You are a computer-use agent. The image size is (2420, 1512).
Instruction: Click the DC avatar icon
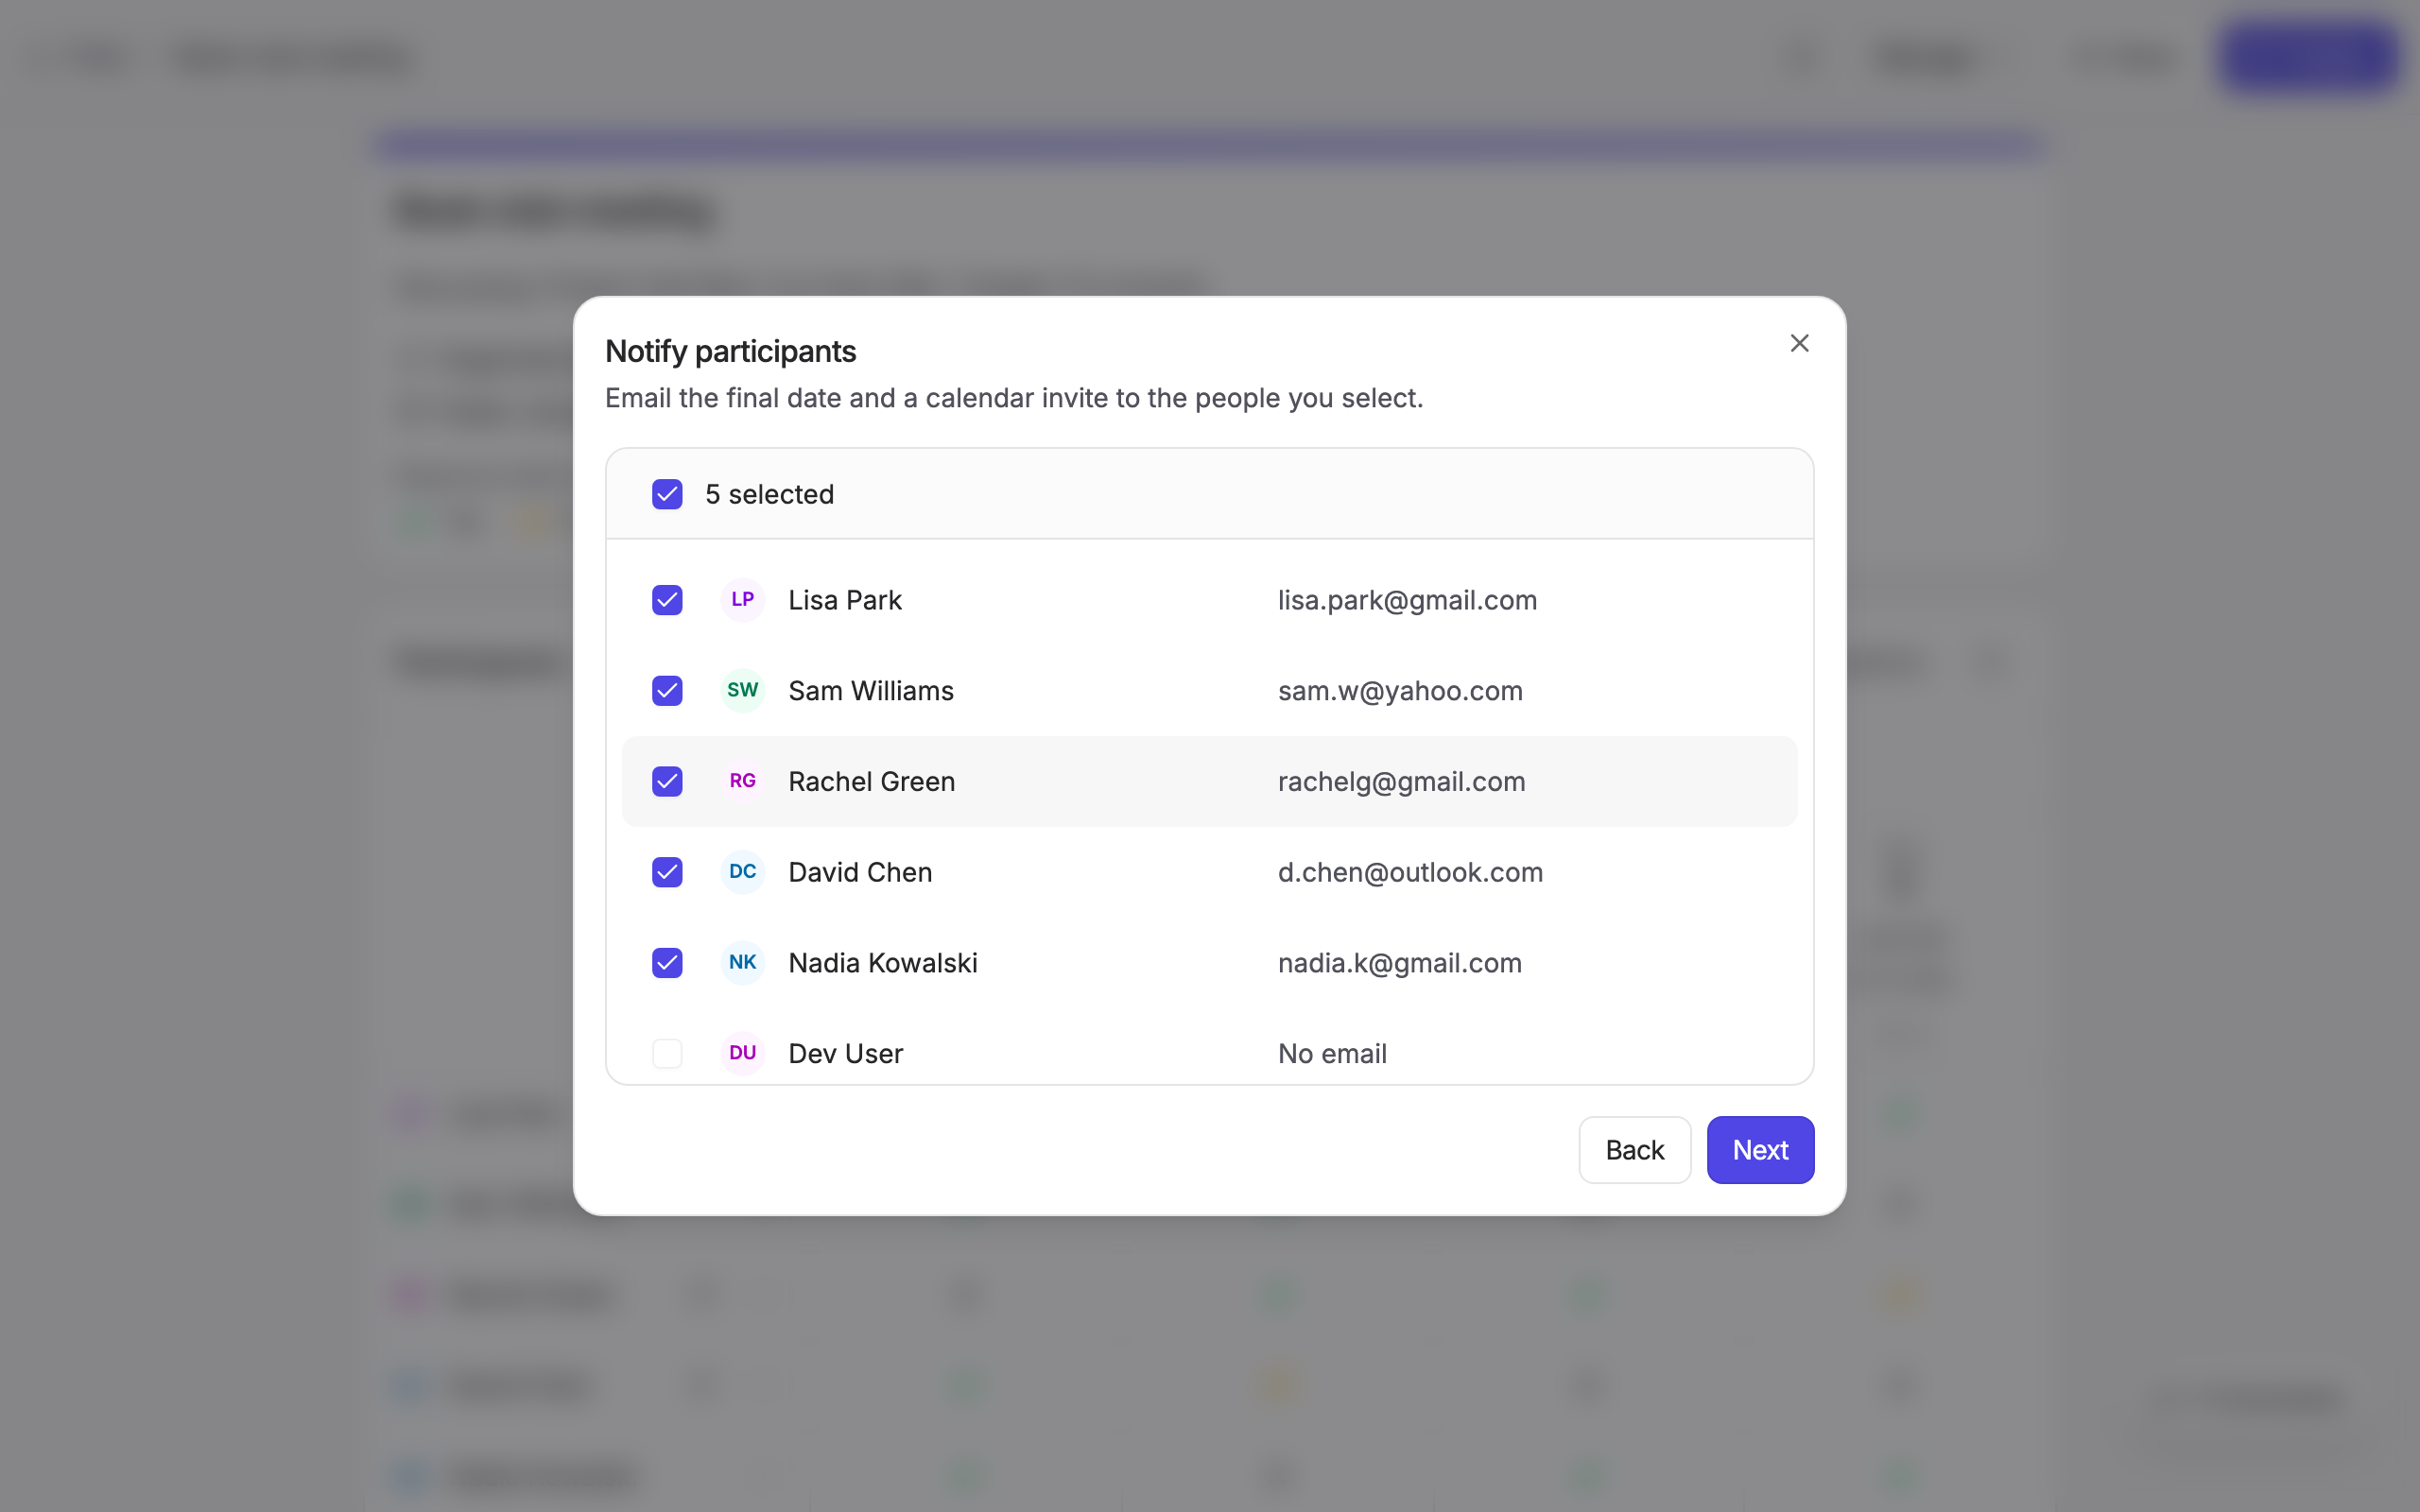[742, 872]
